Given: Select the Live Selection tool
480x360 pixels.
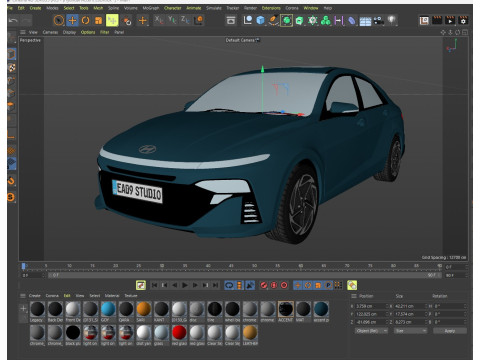Looking at the screenshot, I should 59,21.
